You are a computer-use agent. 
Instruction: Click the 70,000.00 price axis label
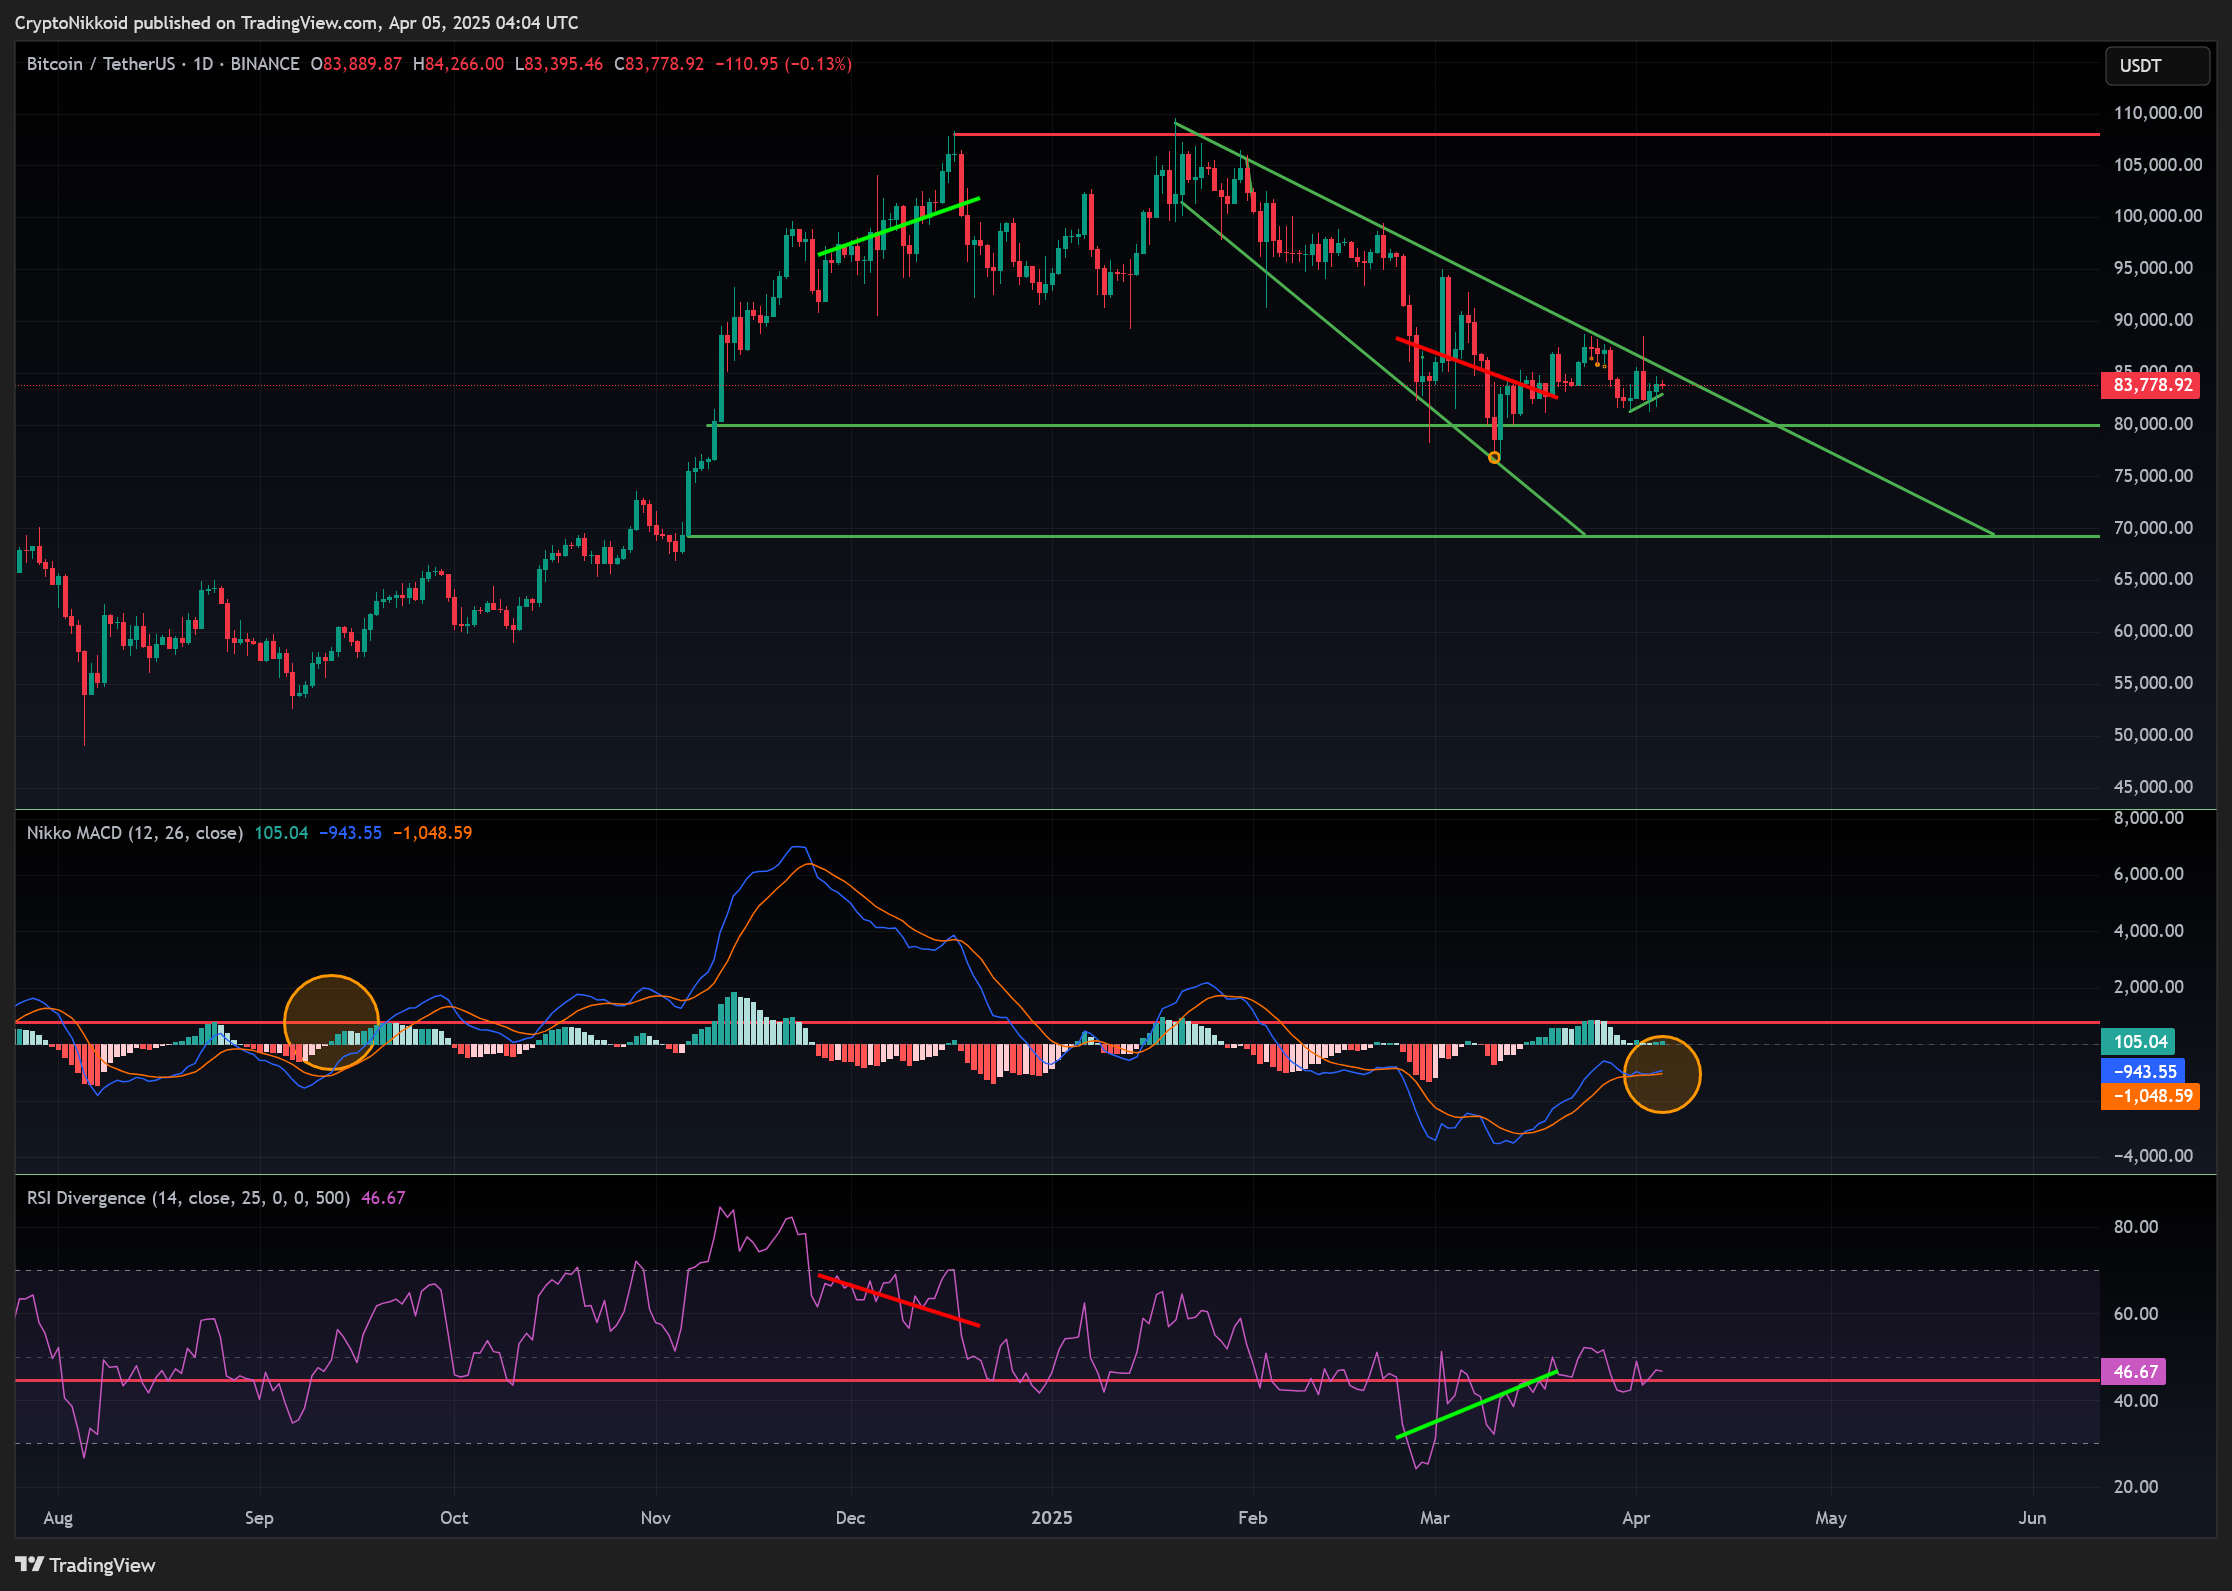point(2153,528)
